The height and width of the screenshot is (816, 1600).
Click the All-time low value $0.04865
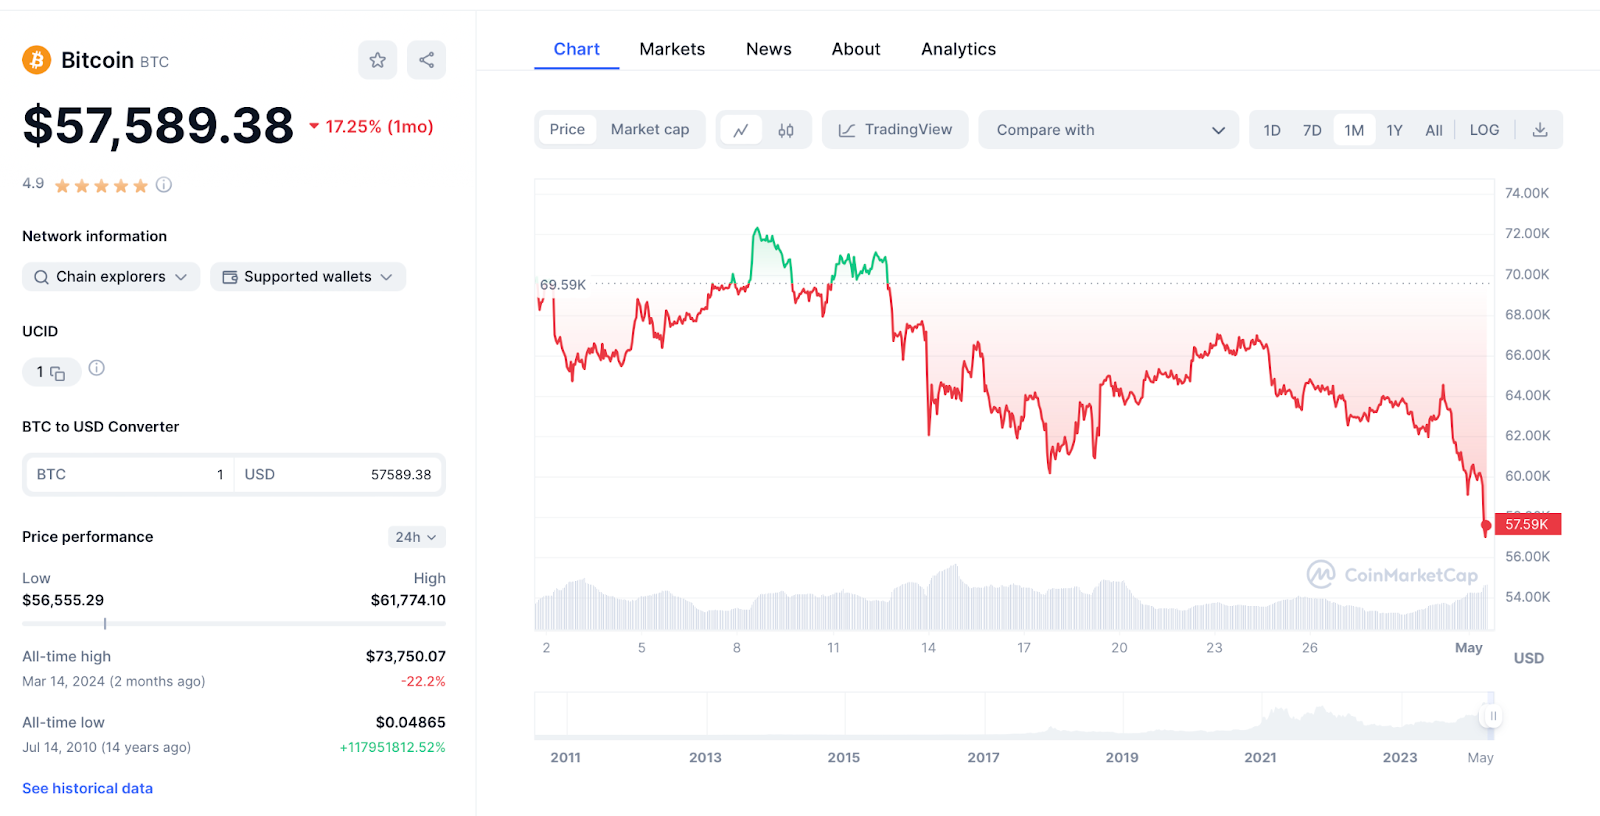pos(411,722)
